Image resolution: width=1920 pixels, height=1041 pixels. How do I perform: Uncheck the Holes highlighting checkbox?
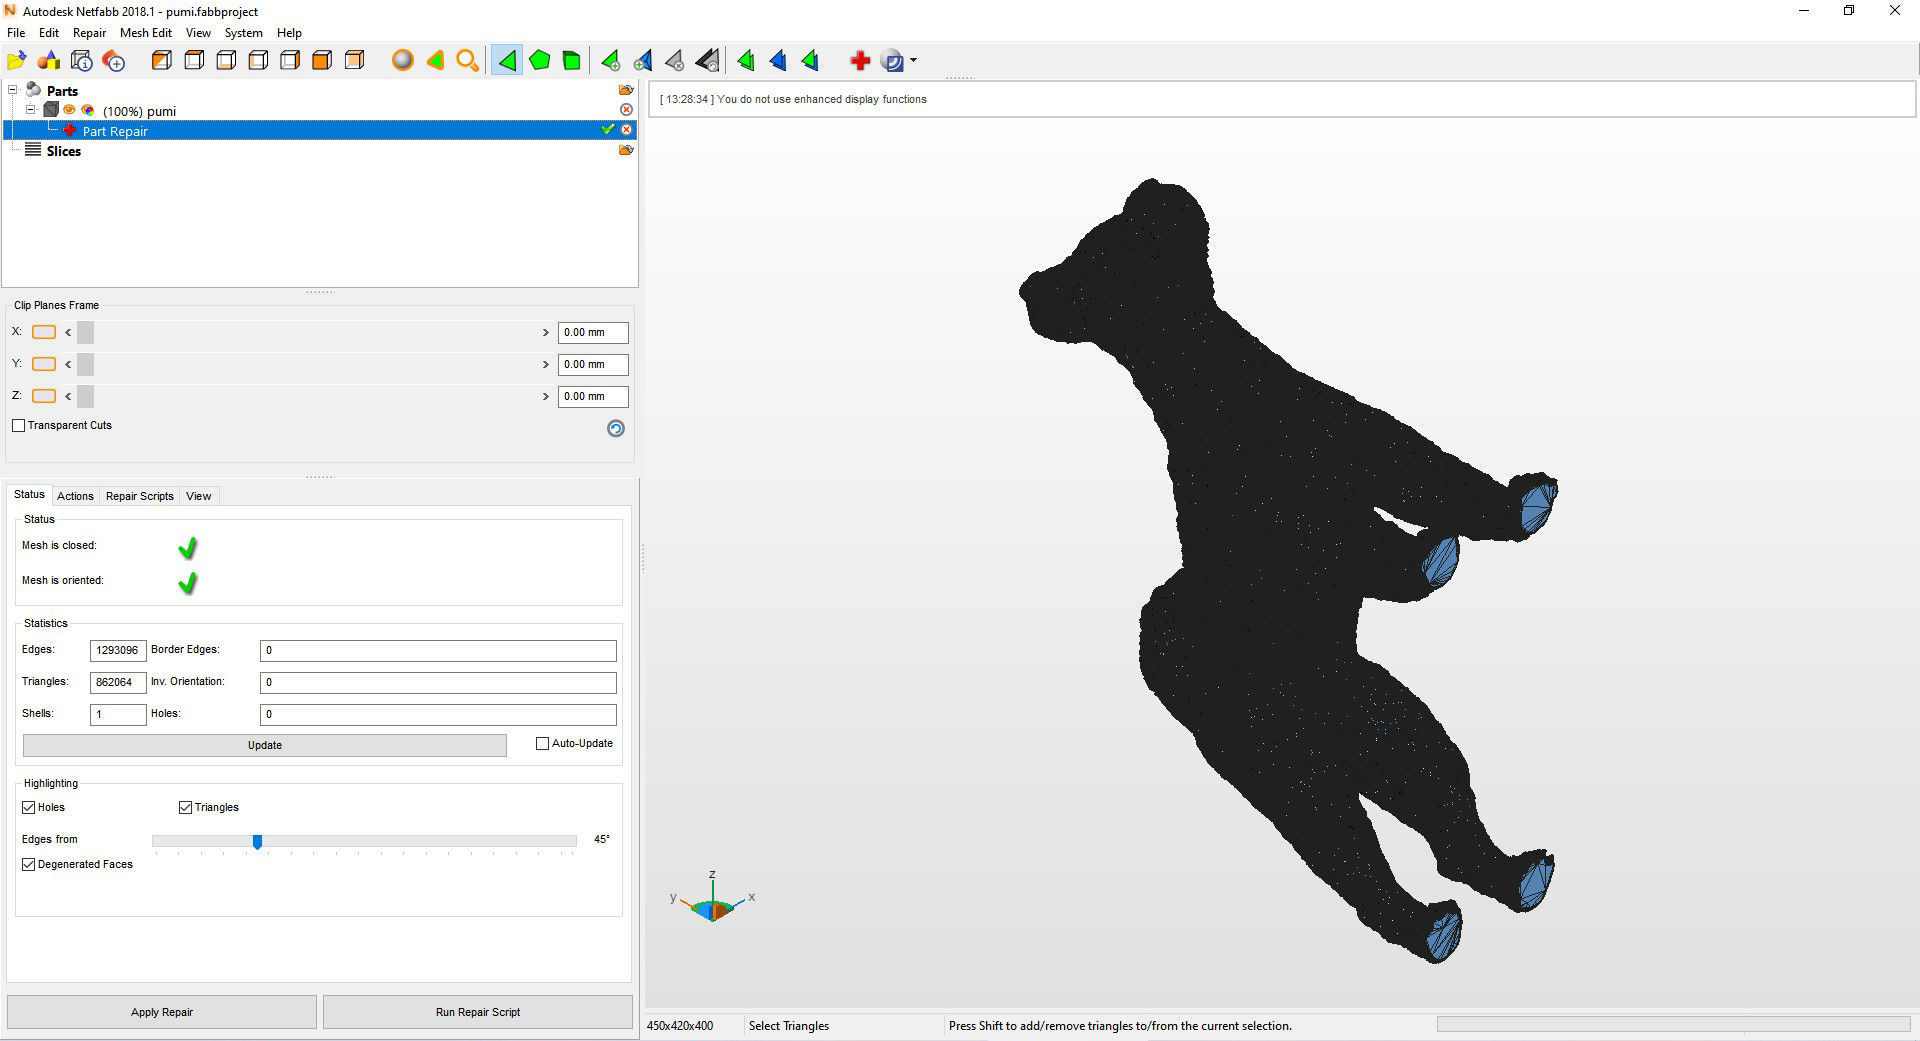(29, 807)
